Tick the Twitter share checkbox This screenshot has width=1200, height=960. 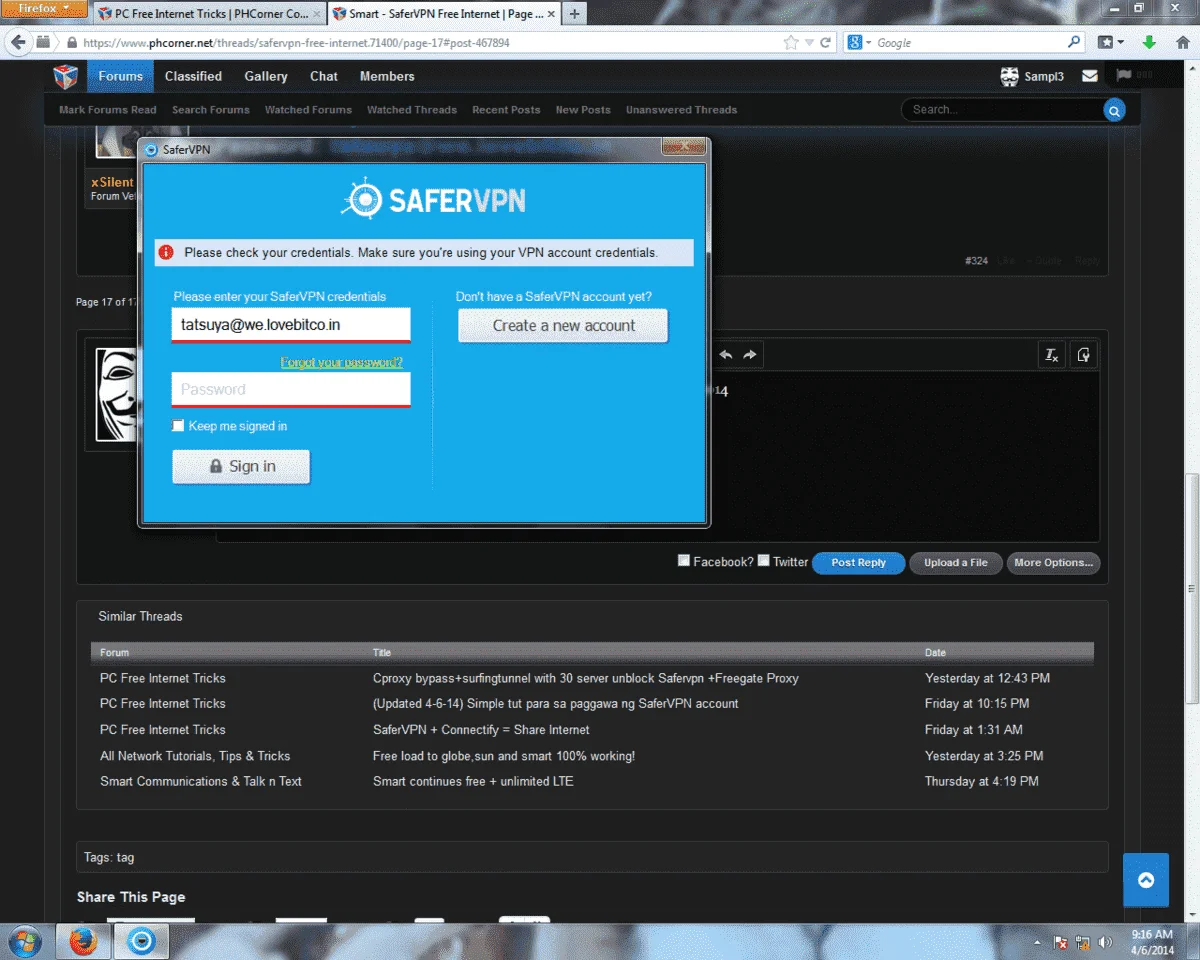tap(764, 561)
